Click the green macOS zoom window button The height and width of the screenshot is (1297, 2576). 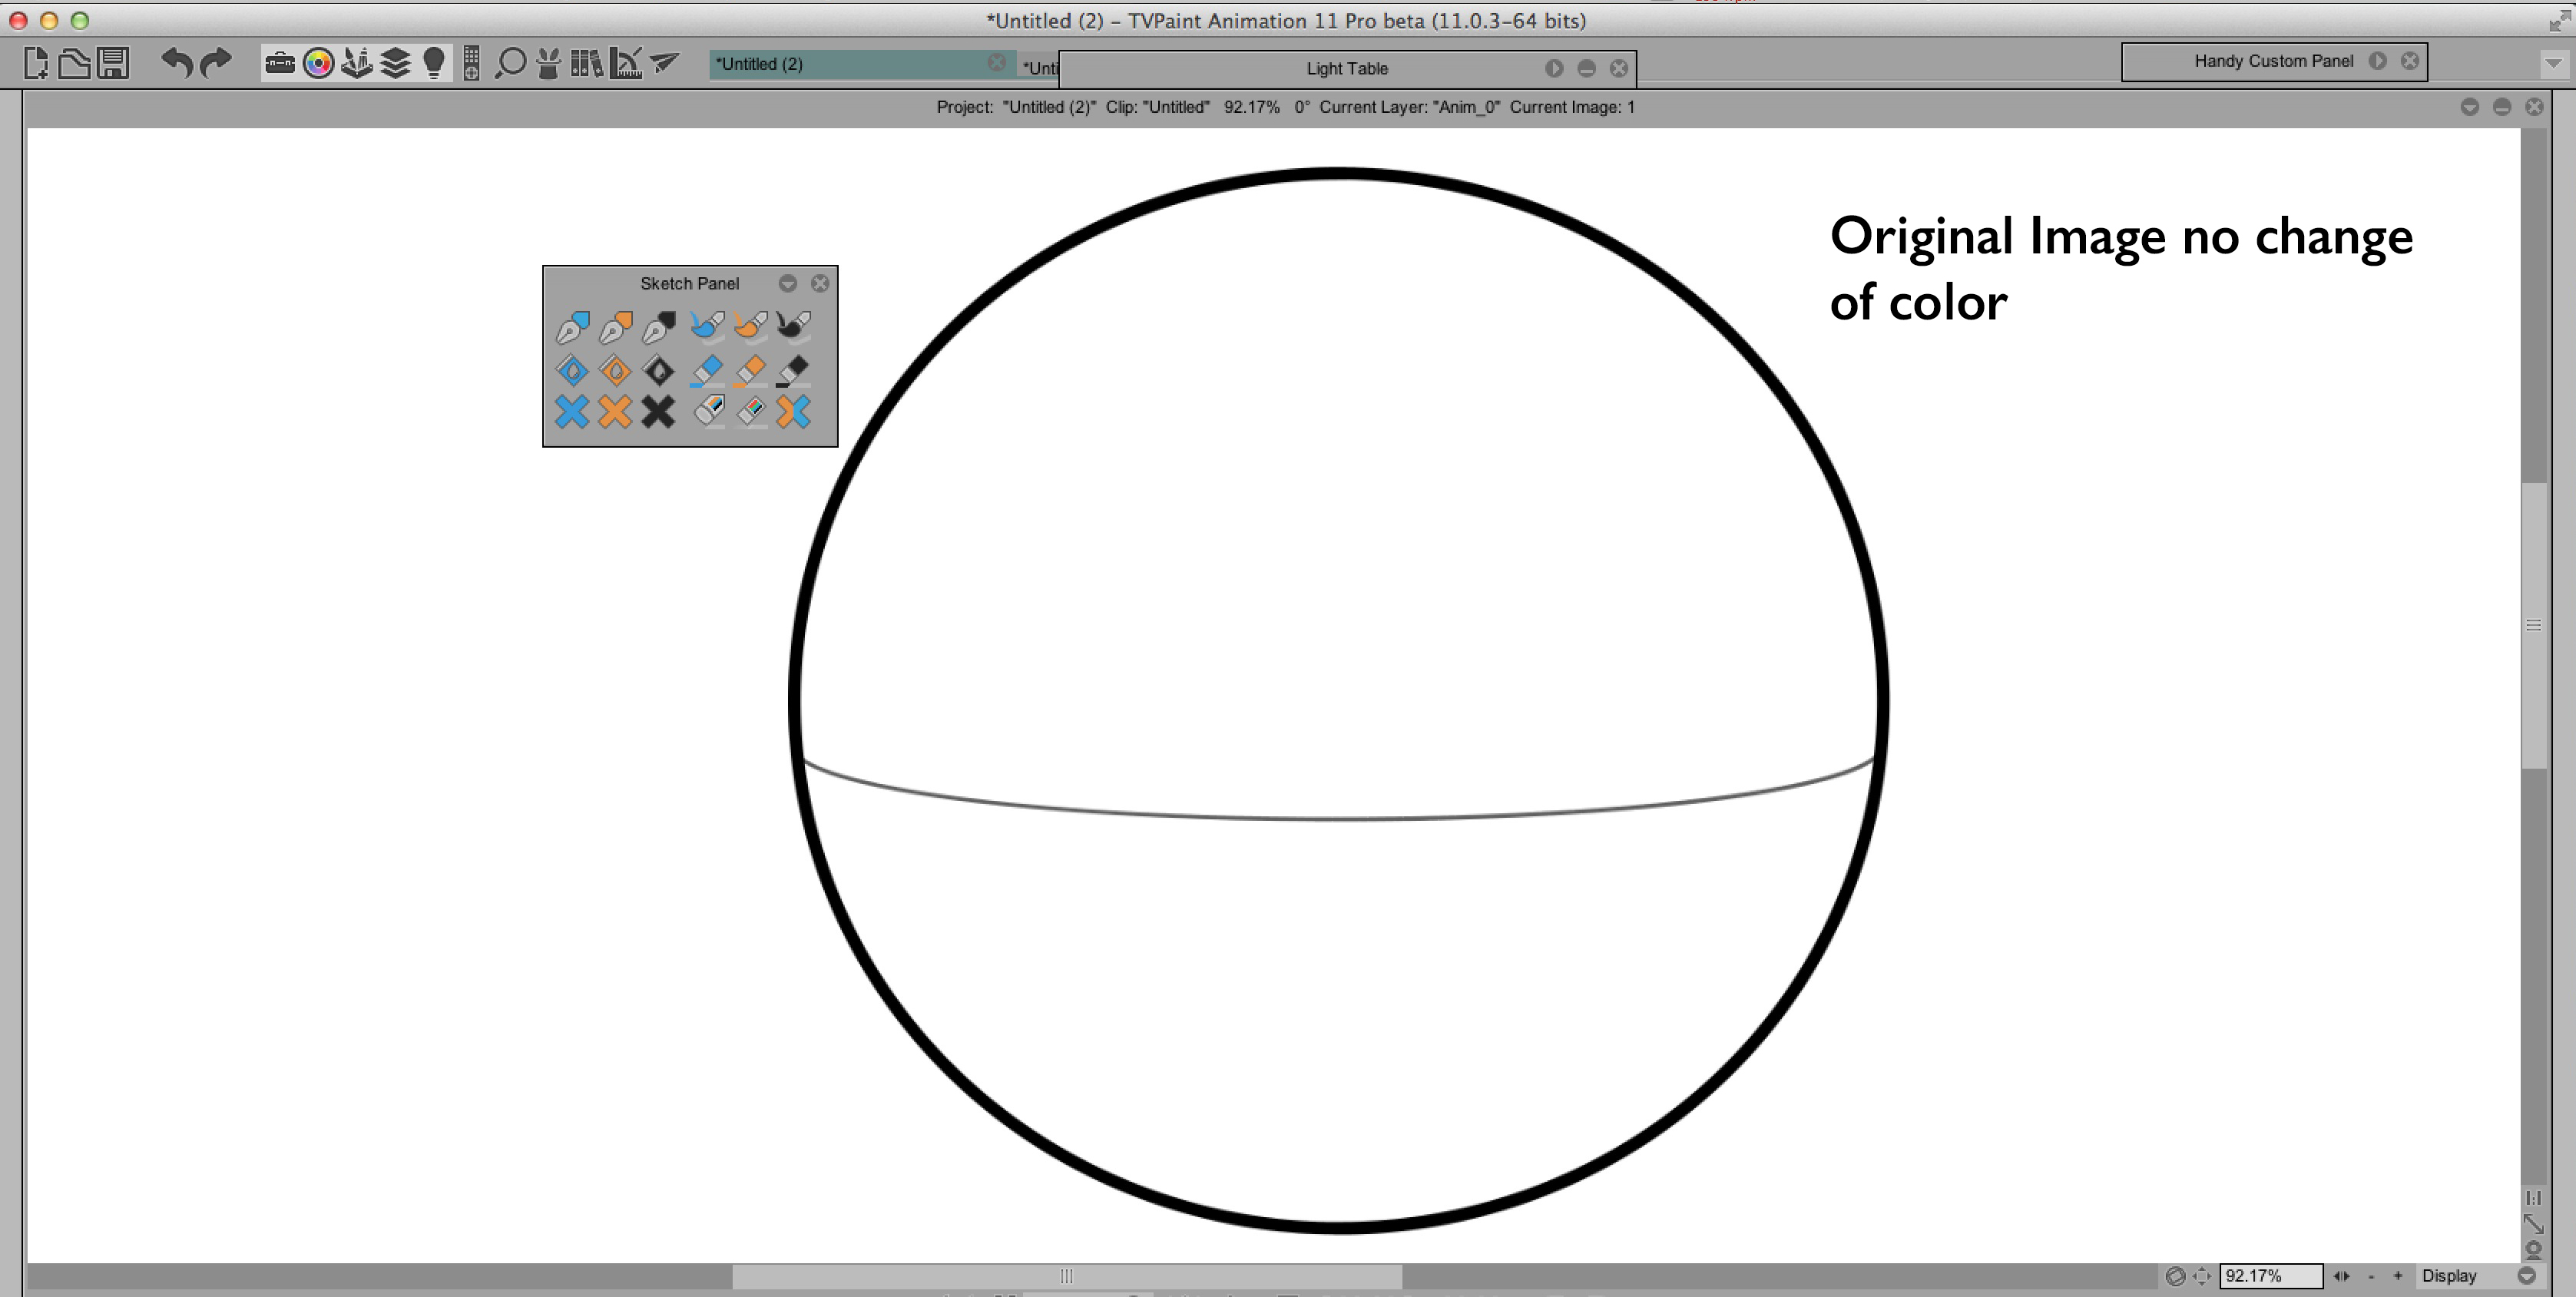coord(80,20)
